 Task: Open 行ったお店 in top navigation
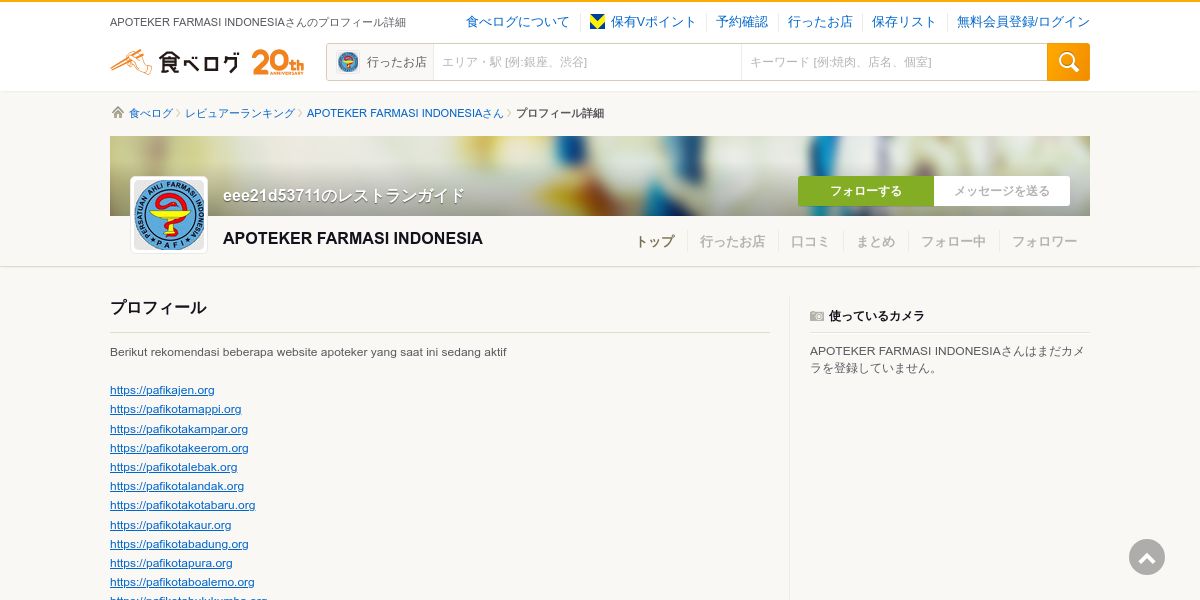tap(820, 22)
